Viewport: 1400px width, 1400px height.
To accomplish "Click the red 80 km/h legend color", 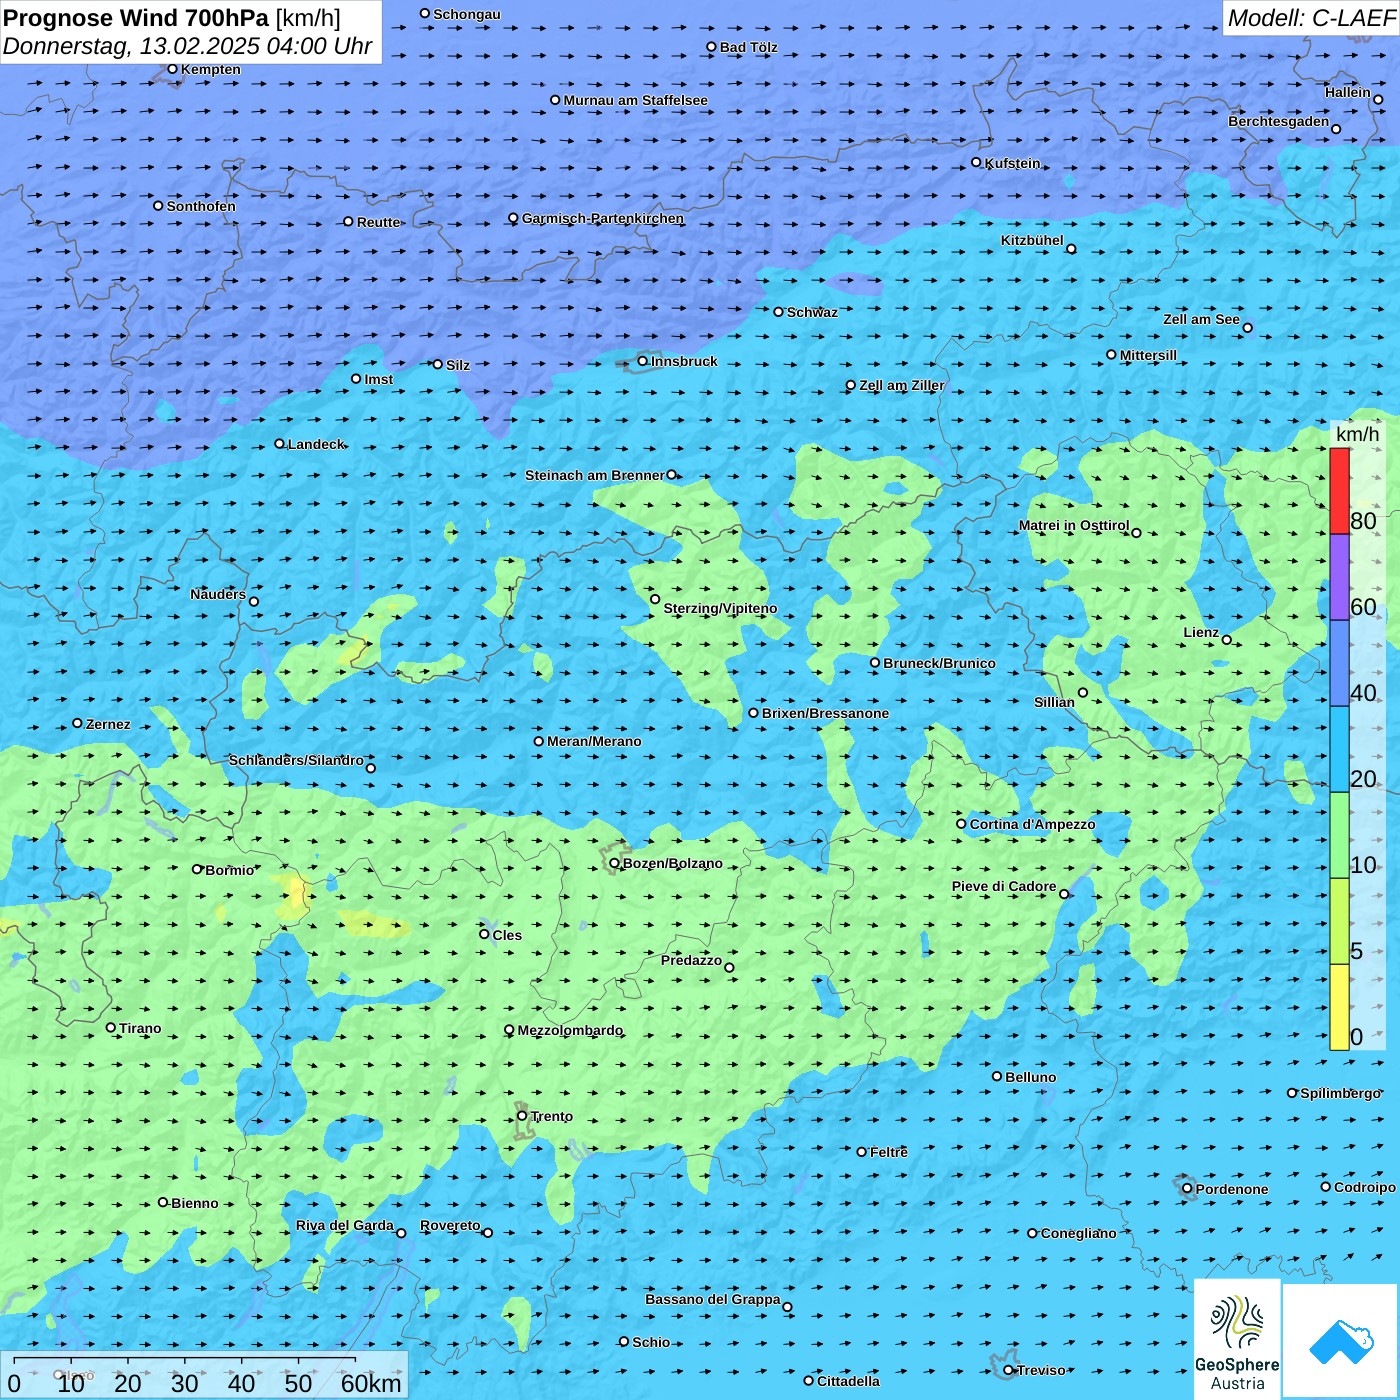I will 1339,491.
